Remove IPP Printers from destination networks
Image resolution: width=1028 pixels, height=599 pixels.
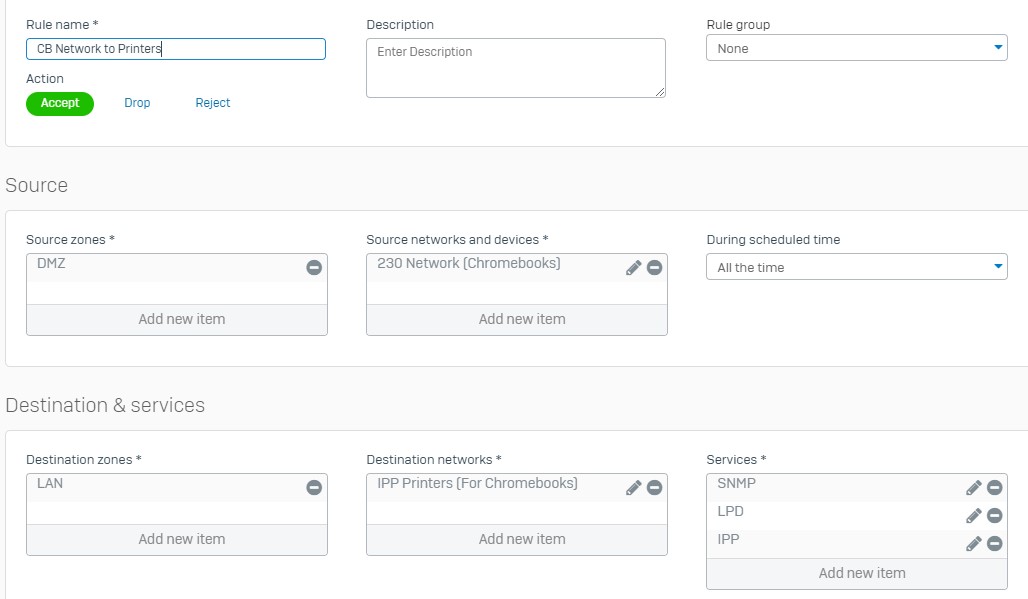(x=654, y=488)
